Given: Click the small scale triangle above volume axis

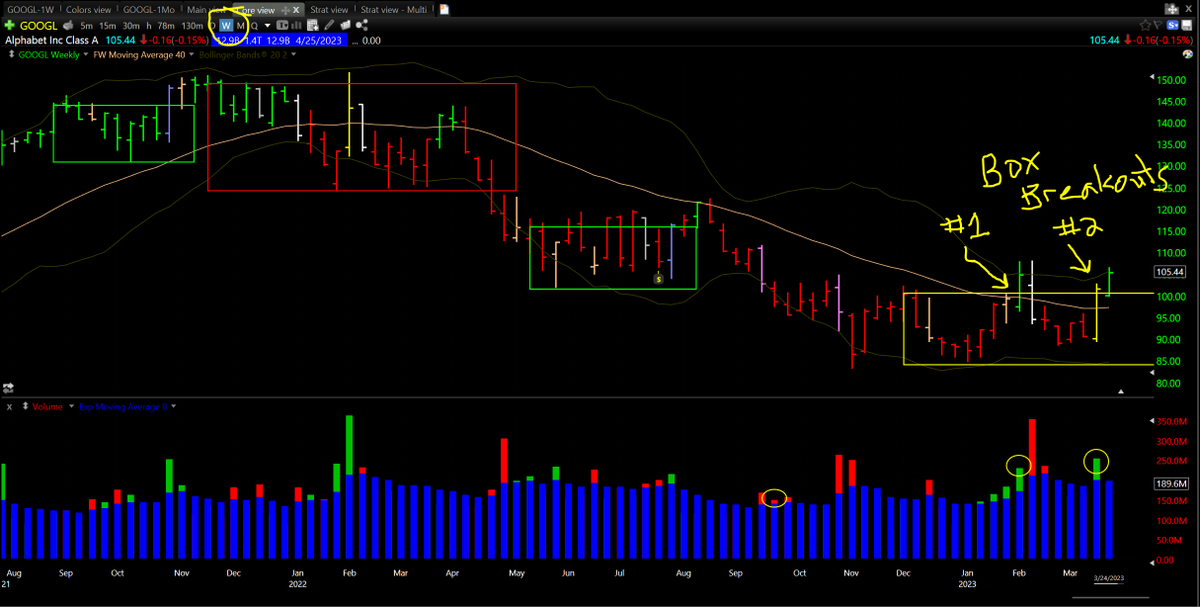Looking at the screenshot, I should pos(1120,391).
